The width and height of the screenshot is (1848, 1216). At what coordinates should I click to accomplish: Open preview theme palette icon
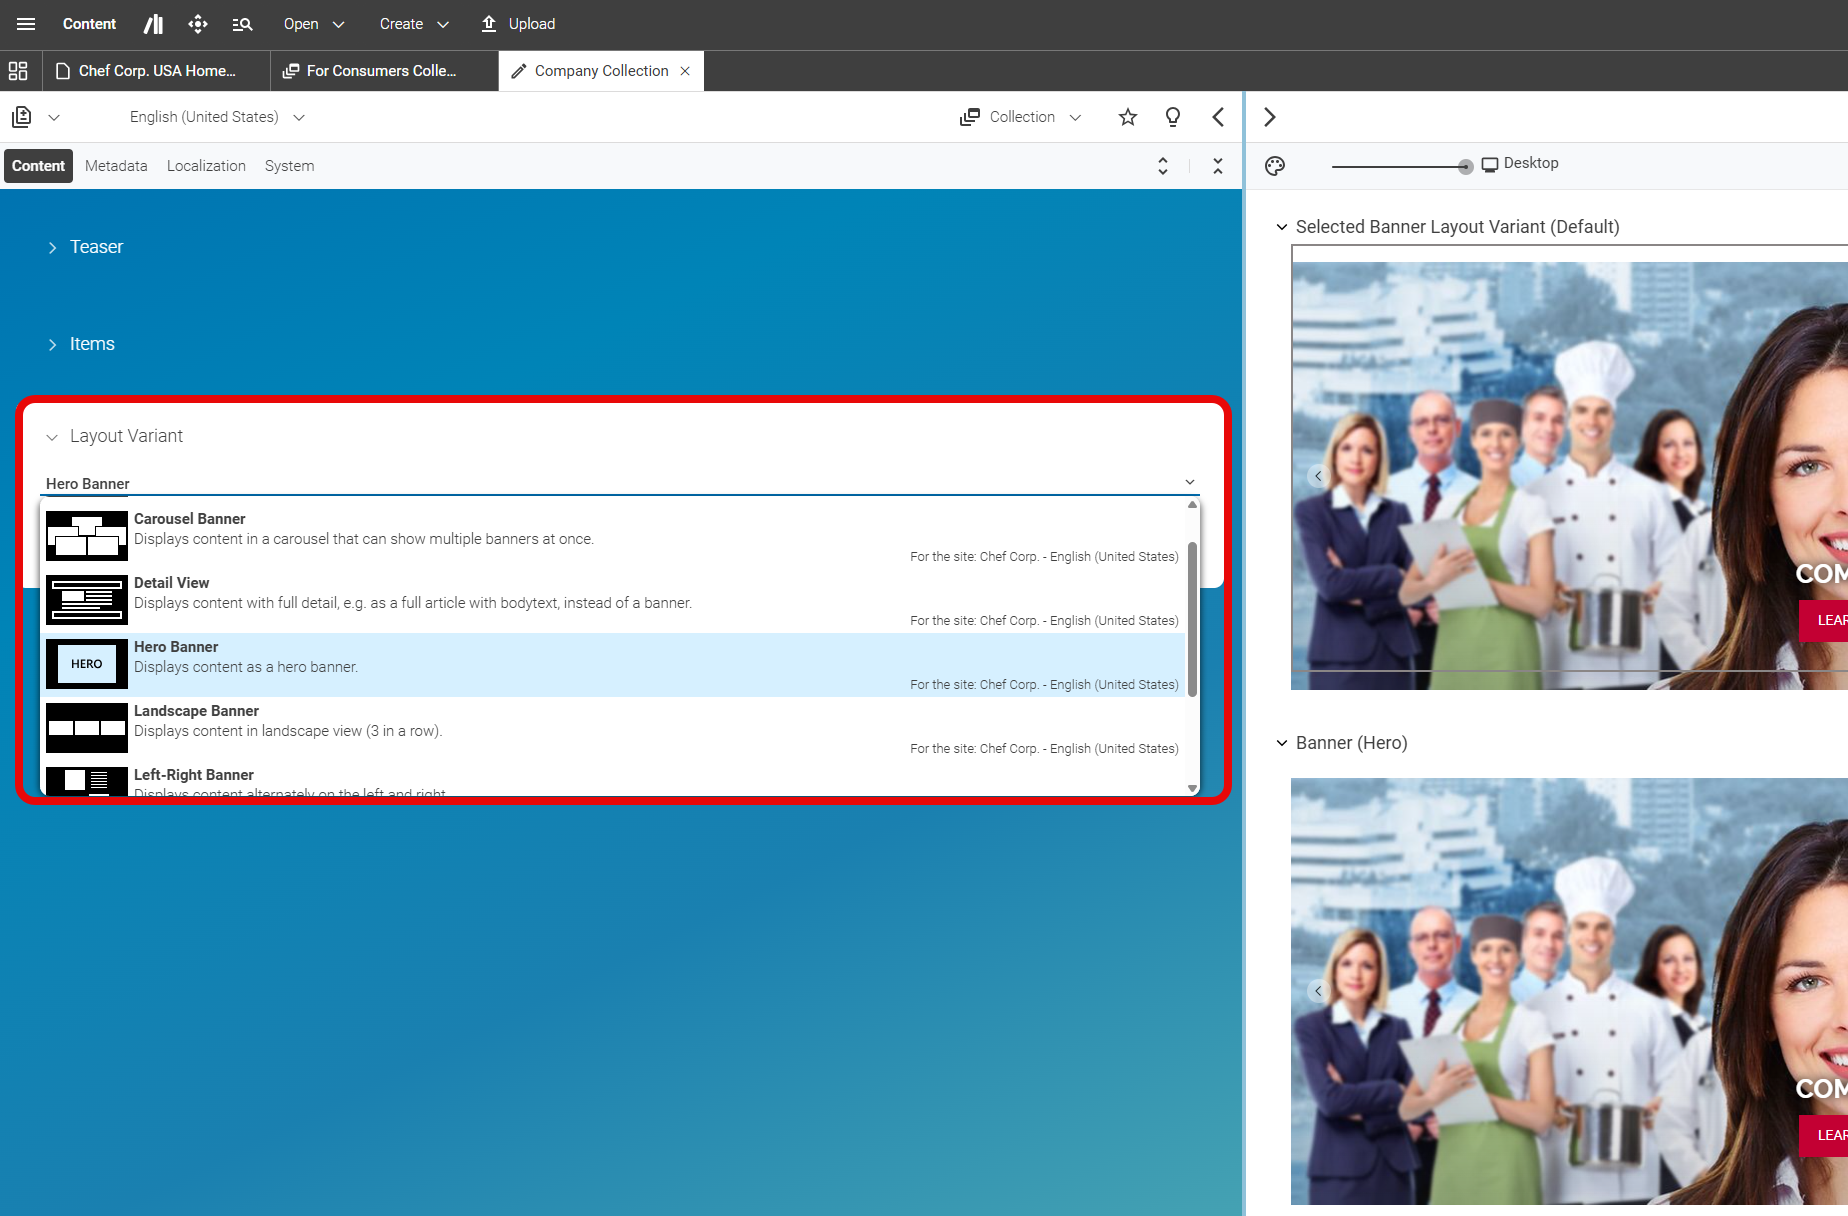[x=1275, y=166]
